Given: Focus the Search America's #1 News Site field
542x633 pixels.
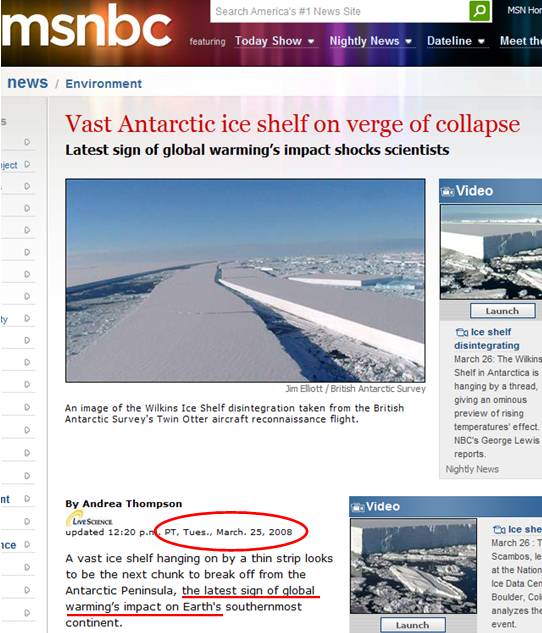Looking at the screenshot, I should point(340,11).
